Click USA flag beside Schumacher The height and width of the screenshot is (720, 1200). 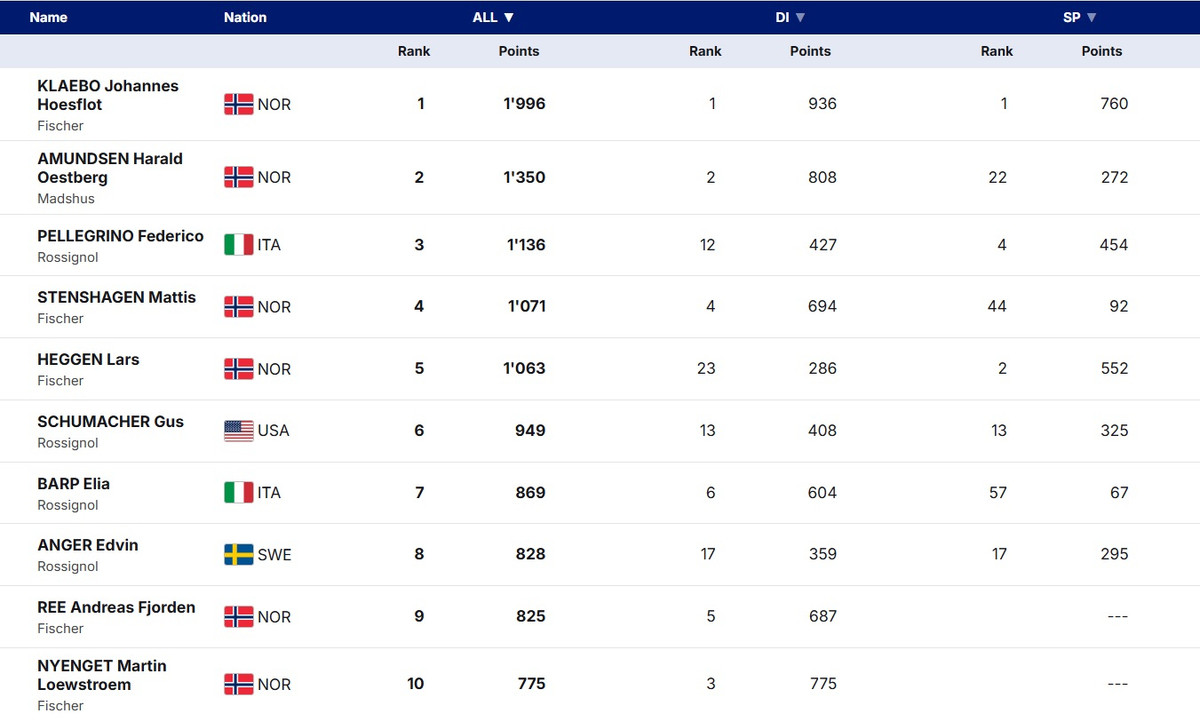238,431
